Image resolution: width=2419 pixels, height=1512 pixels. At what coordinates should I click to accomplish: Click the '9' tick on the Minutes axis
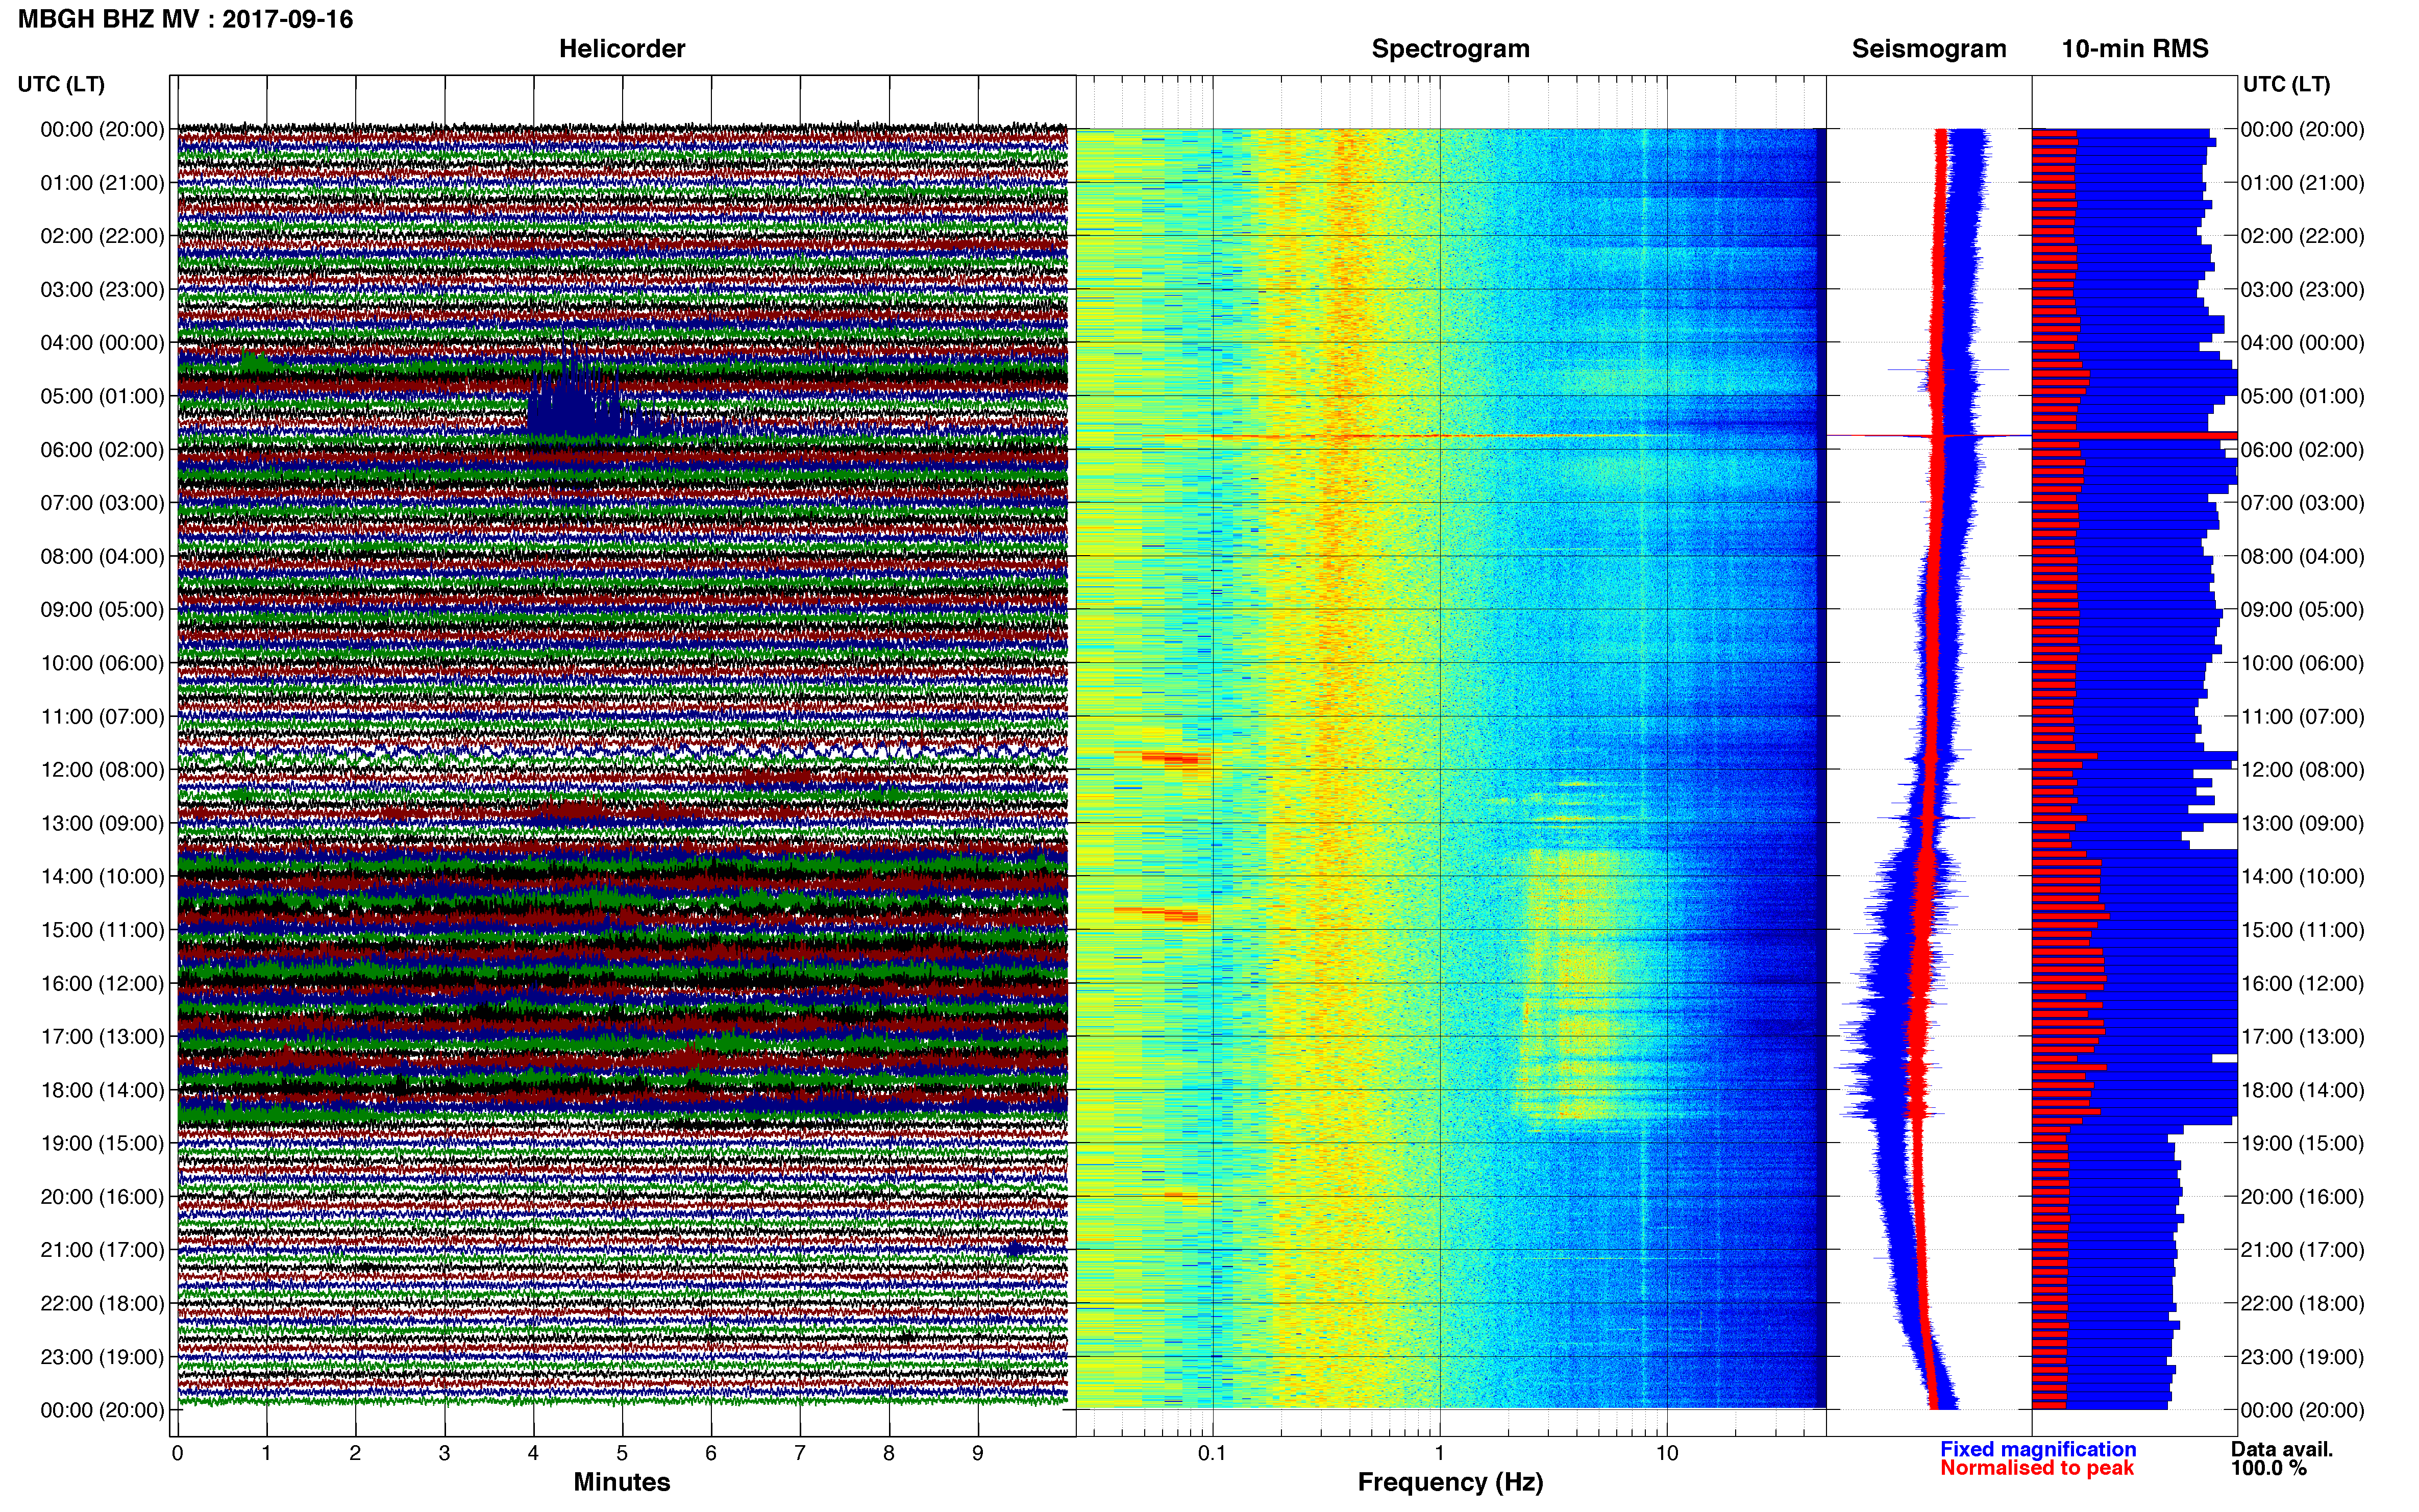coord(978,1453)
